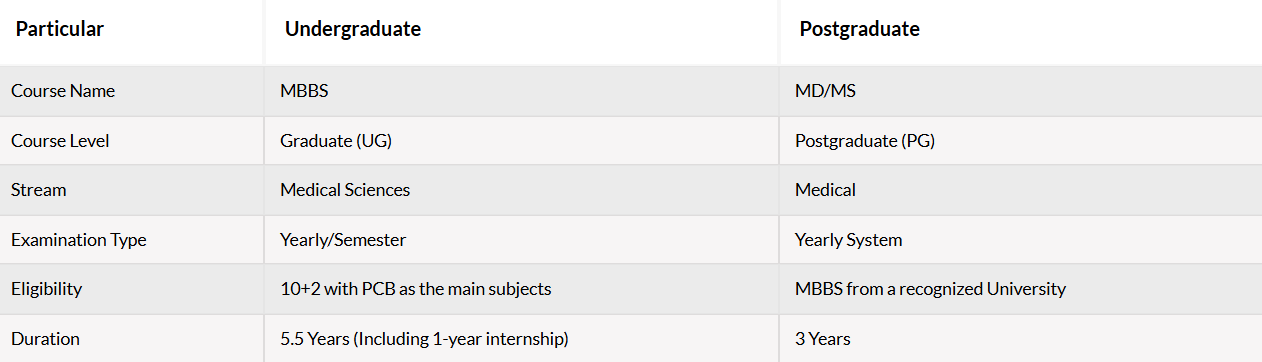Select the Eligibility row label
This screenshot has width=1262, height=362.
click(47, 289)
